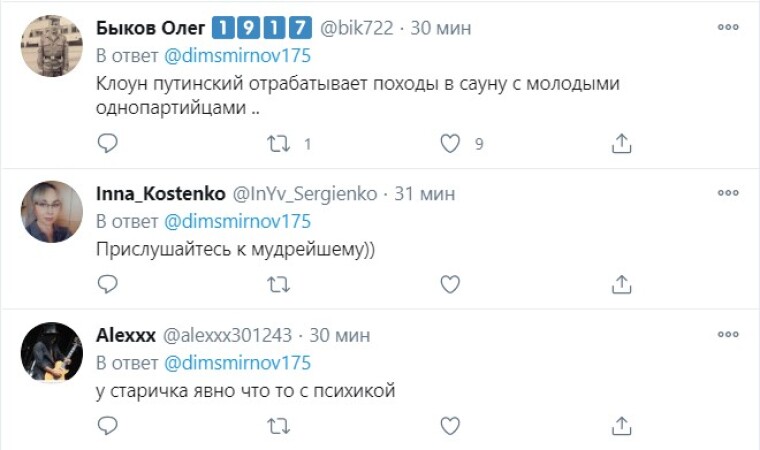Open more options for Быков Олег's tweet
The width and height of the screenshot is (760, 450).
[x=728, y=27]
